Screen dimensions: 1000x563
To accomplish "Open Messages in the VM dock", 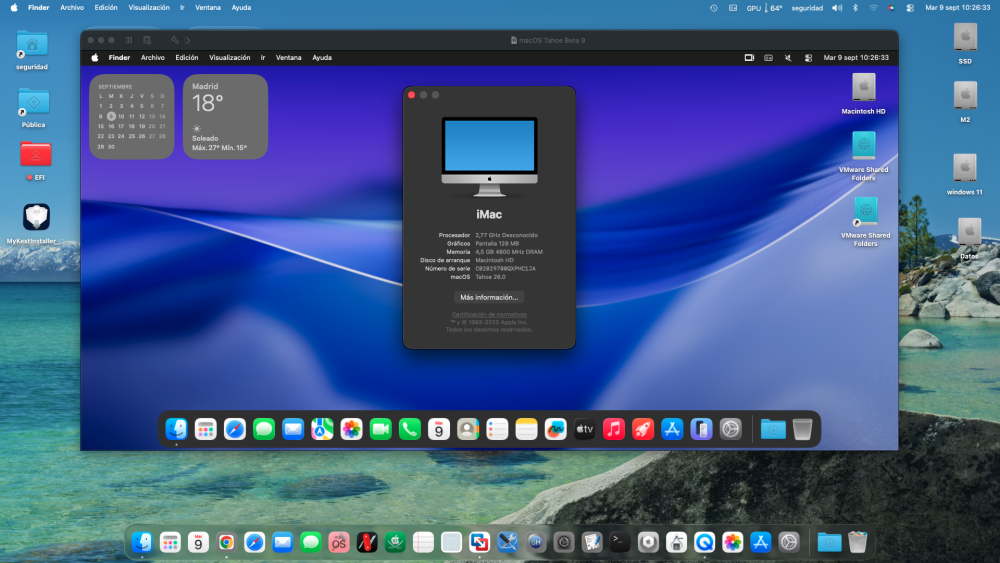I will coord(263,429).
